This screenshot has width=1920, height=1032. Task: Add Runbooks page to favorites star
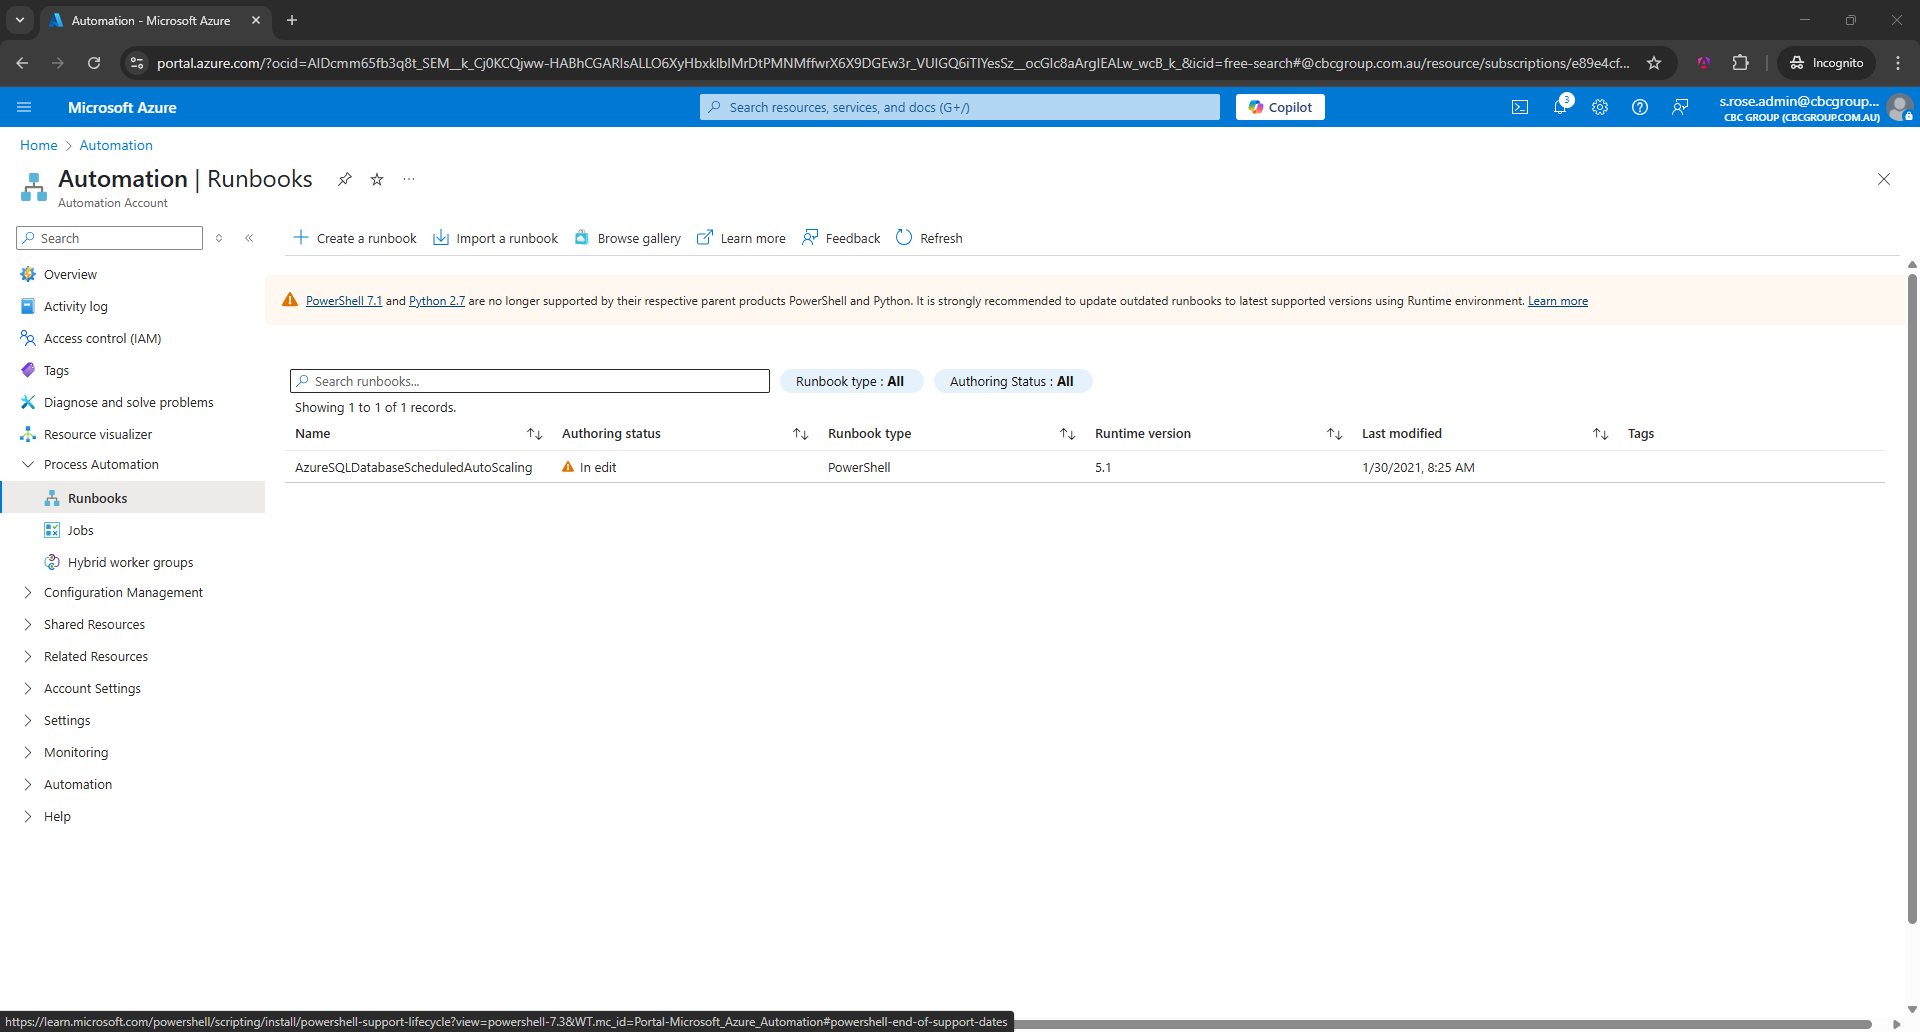point(377,179)
